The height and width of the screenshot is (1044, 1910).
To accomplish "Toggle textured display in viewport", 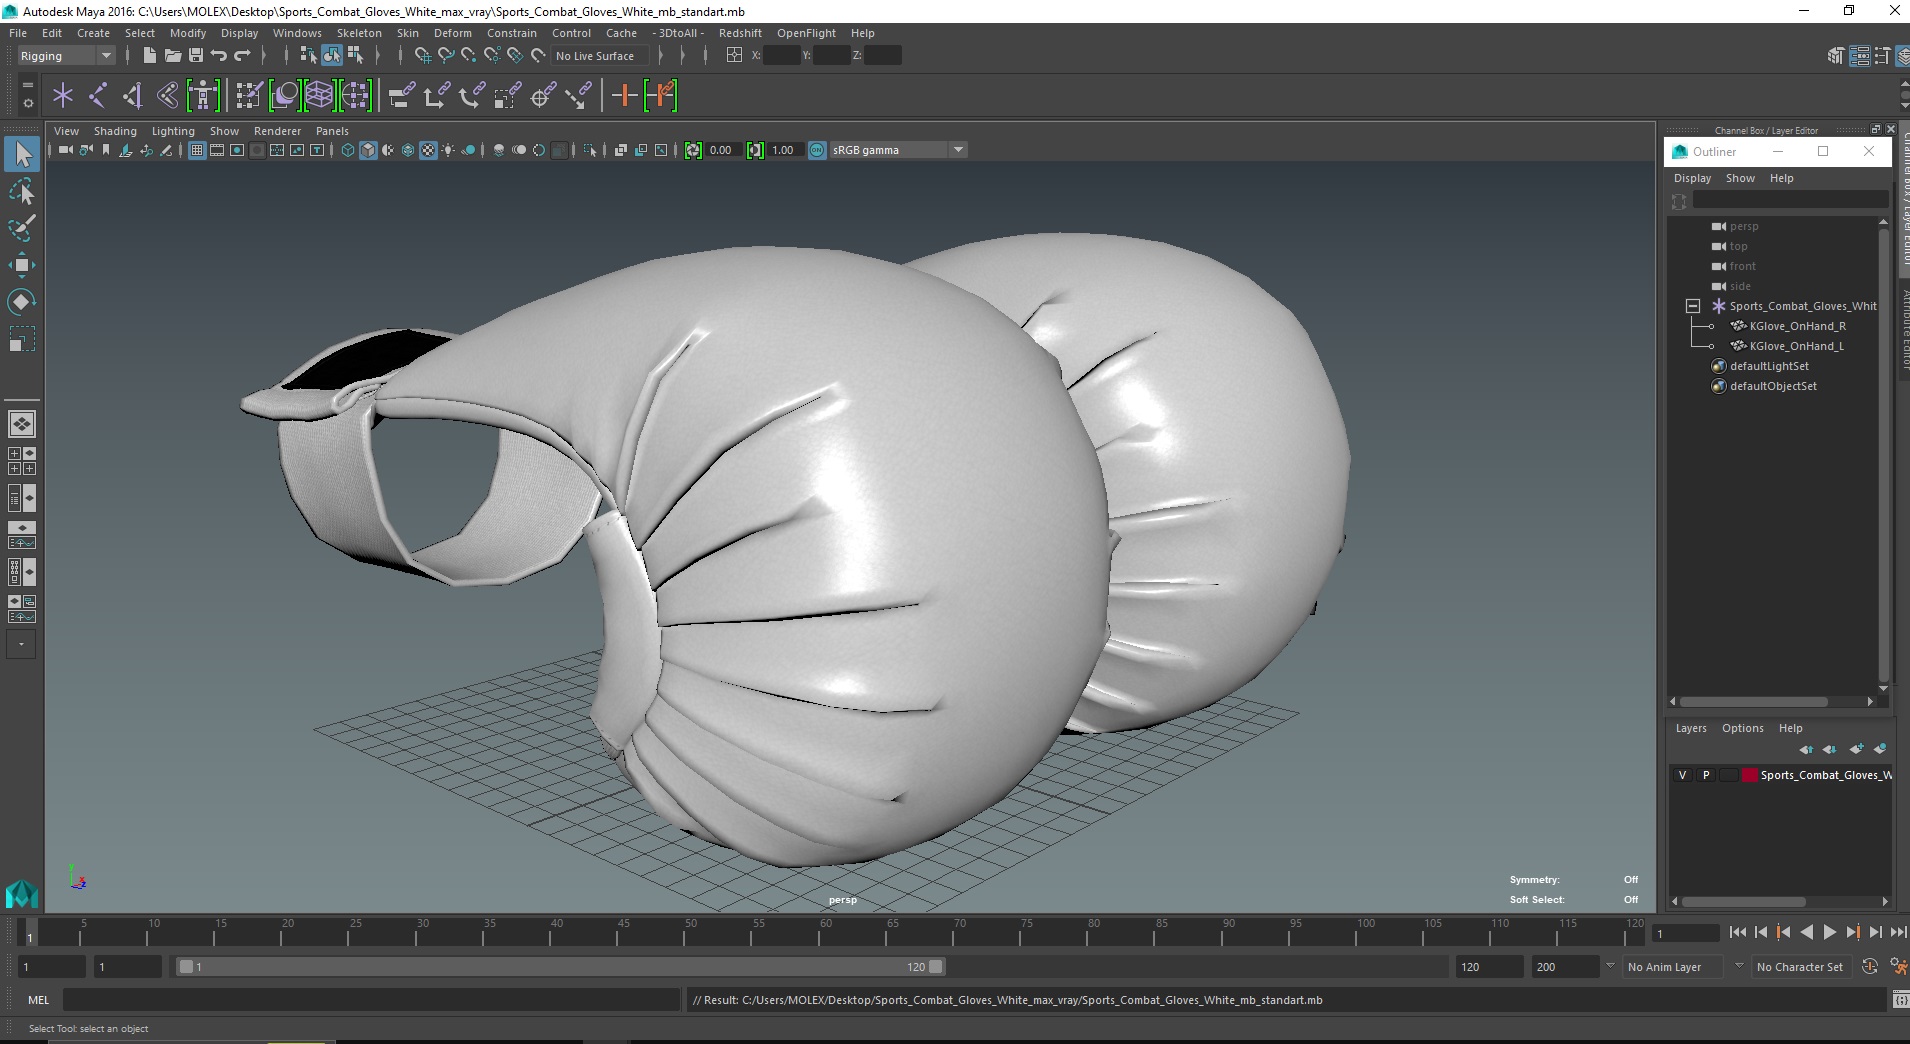I will (428, 150).
